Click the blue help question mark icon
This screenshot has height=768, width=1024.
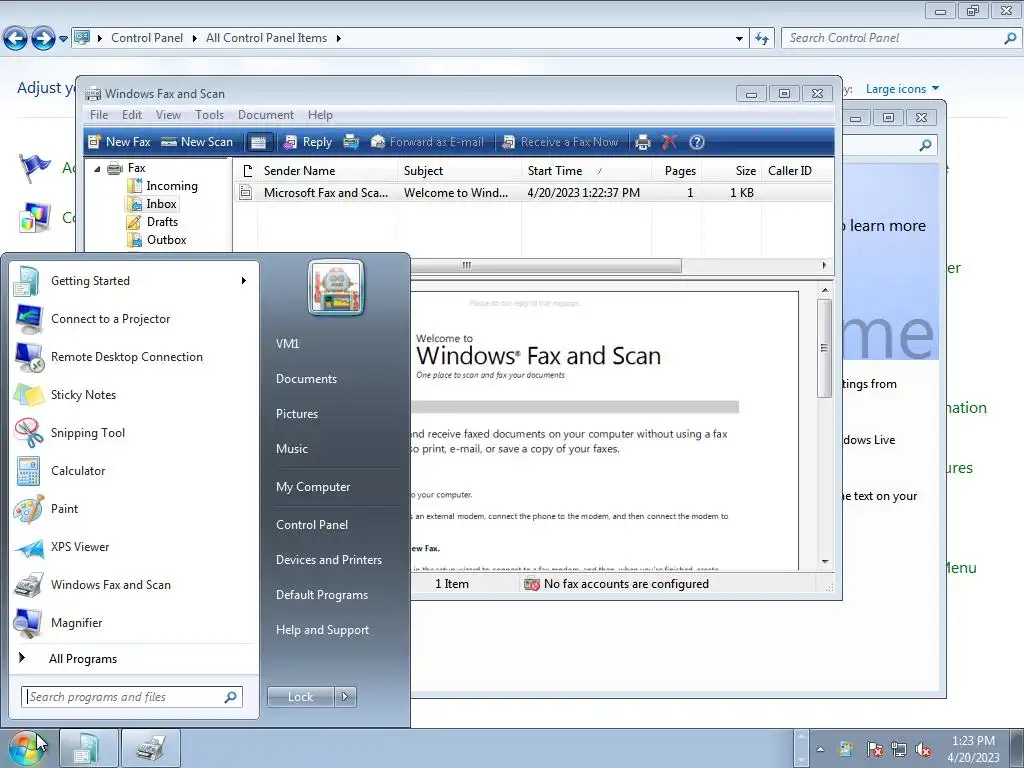click(x=697, y=142)
